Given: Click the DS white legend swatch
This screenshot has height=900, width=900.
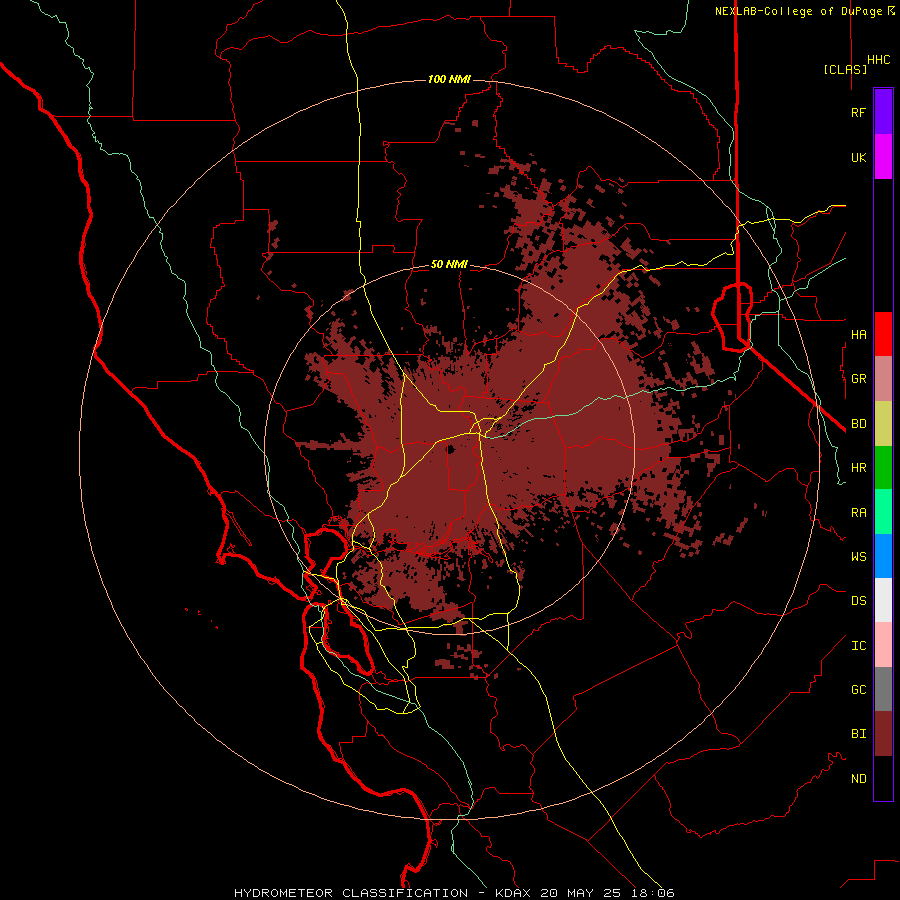Looking at the screenshot, I should pos(883,600).
